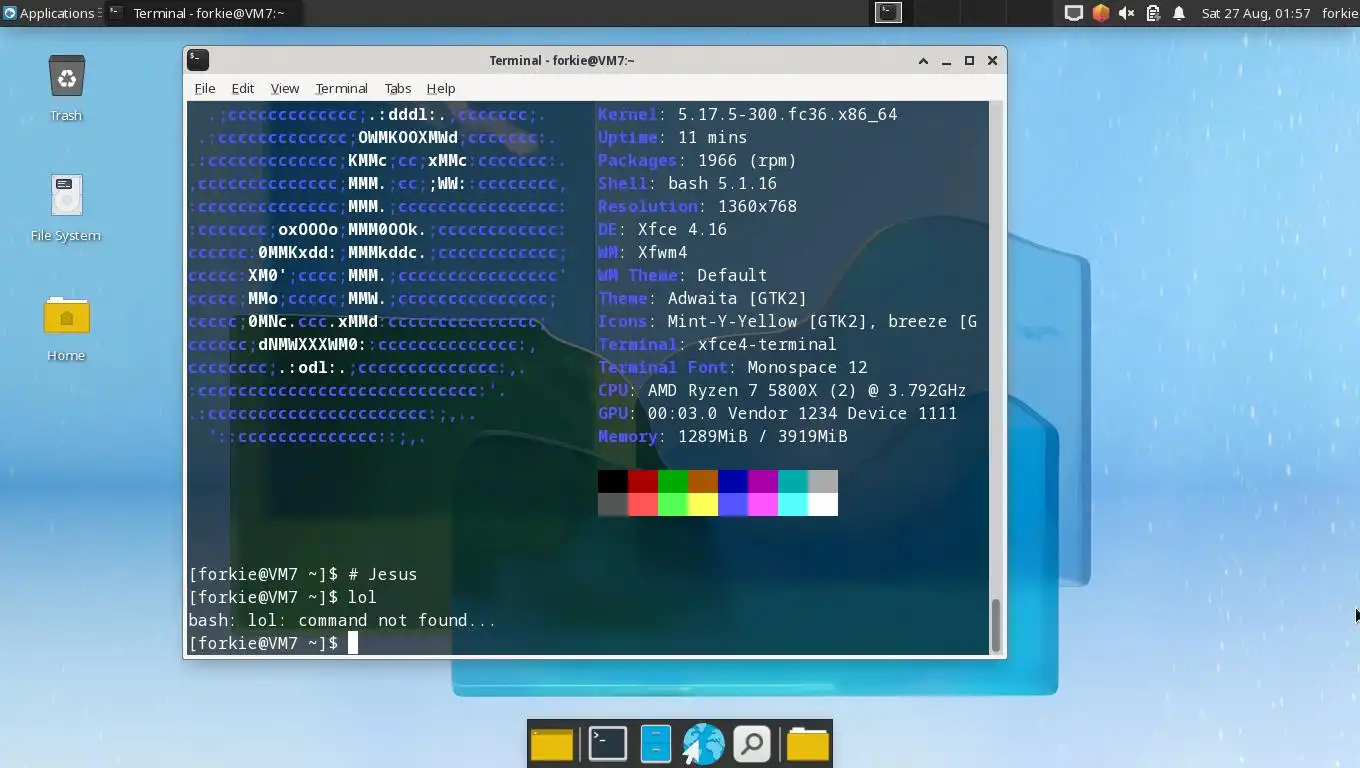This screenshot has width=1360, height=768.
Task: Click the dark red color block in the palette
Action: pos(643,481)
